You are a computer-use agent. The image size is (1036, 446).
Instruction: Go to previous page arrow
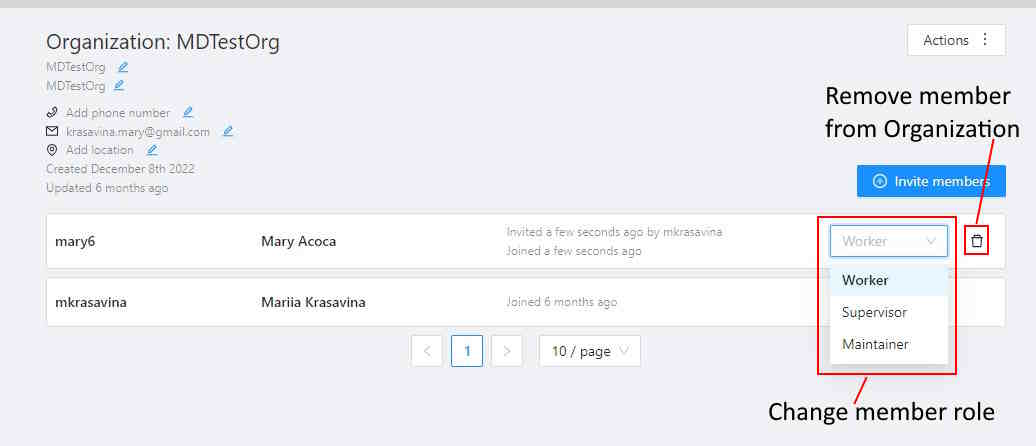click(427, 351)
